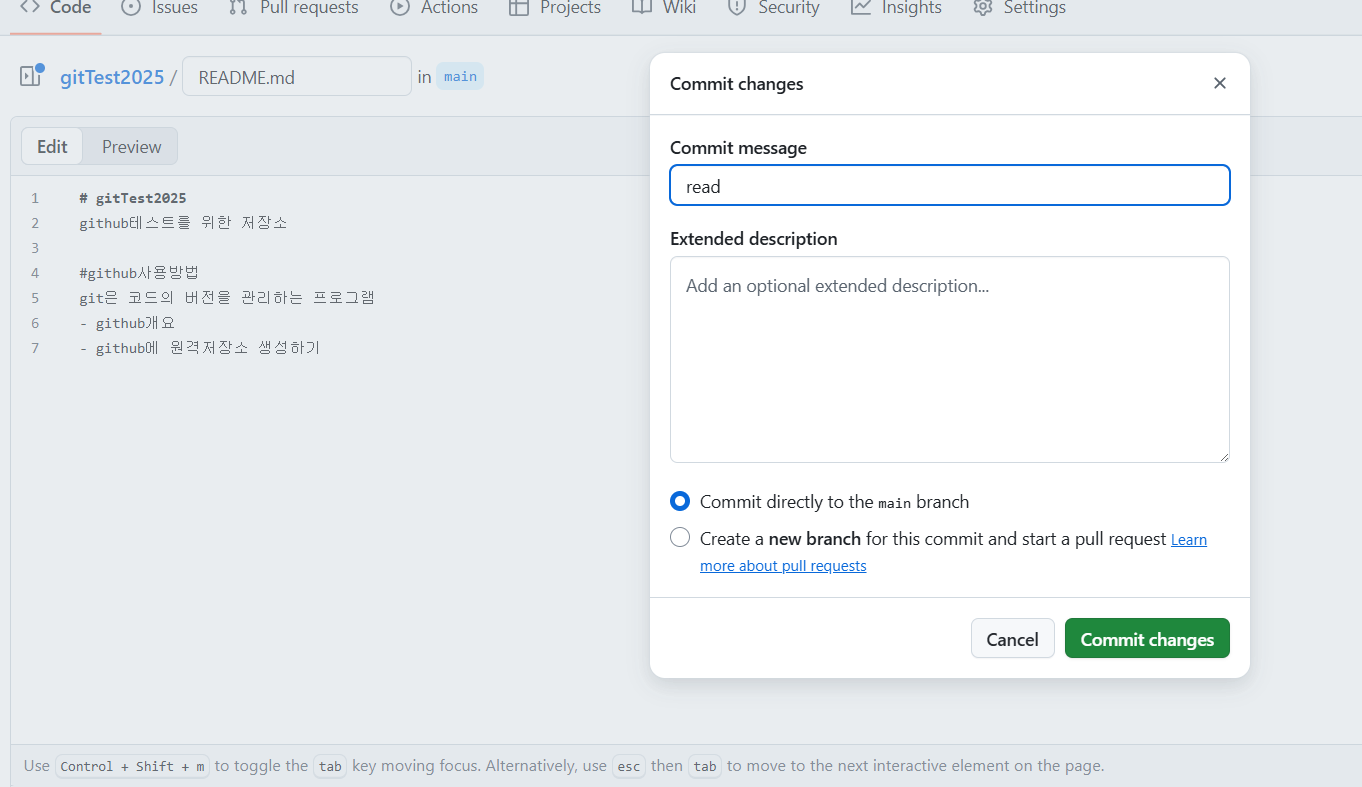The height and width of the screenshot is (787, 1362).
Task: Click line number 3 in editor
Action: point(35,248)
